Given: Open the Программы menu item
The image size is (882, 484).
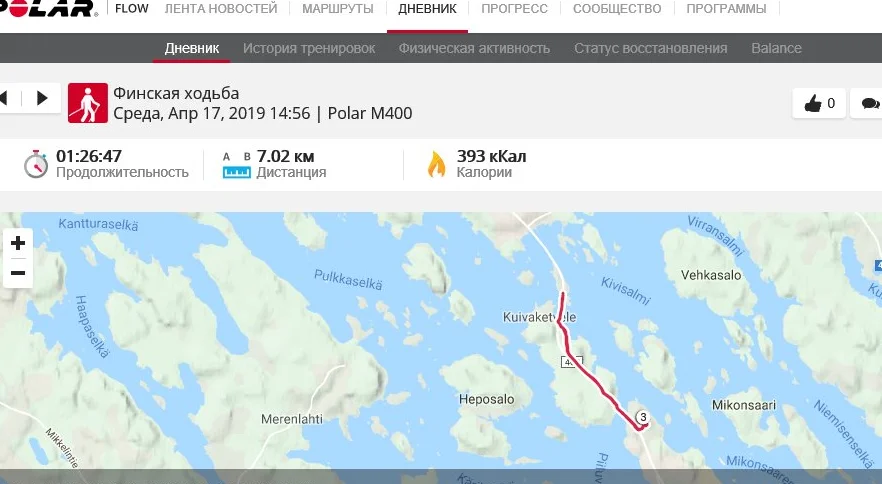Looking at the screenshot, I should pos(726,9).
